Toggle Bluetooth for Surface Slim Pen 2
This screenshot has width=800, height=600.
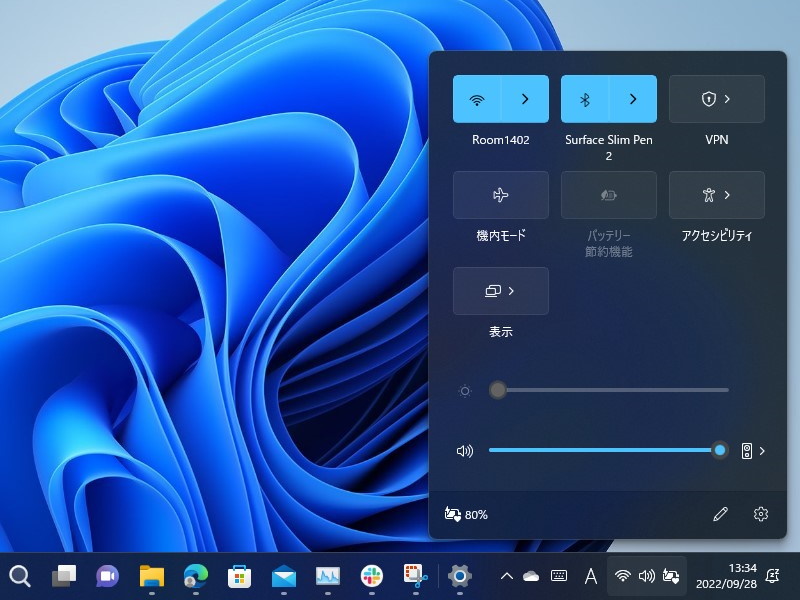click(585, 98)
